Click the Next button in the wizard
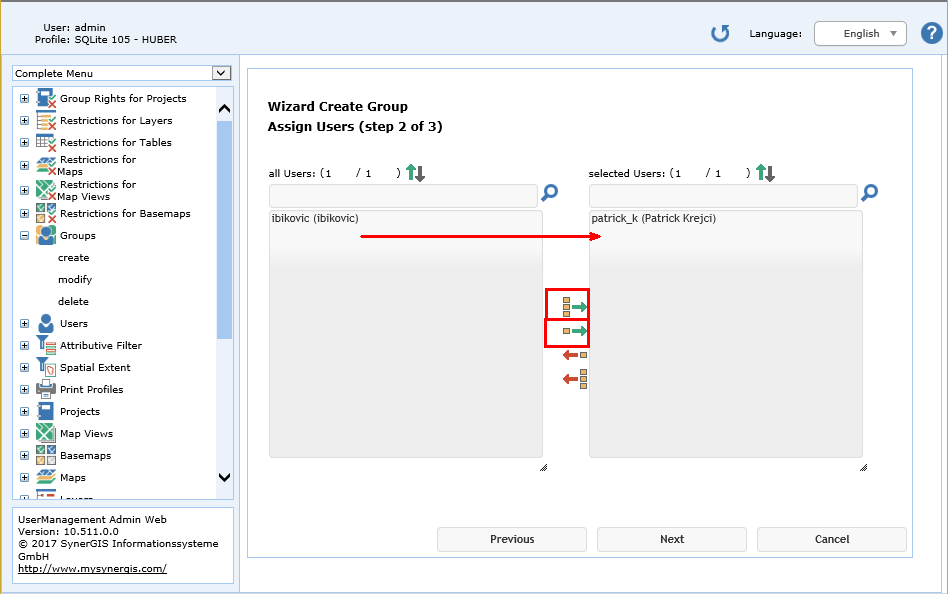 671,539
